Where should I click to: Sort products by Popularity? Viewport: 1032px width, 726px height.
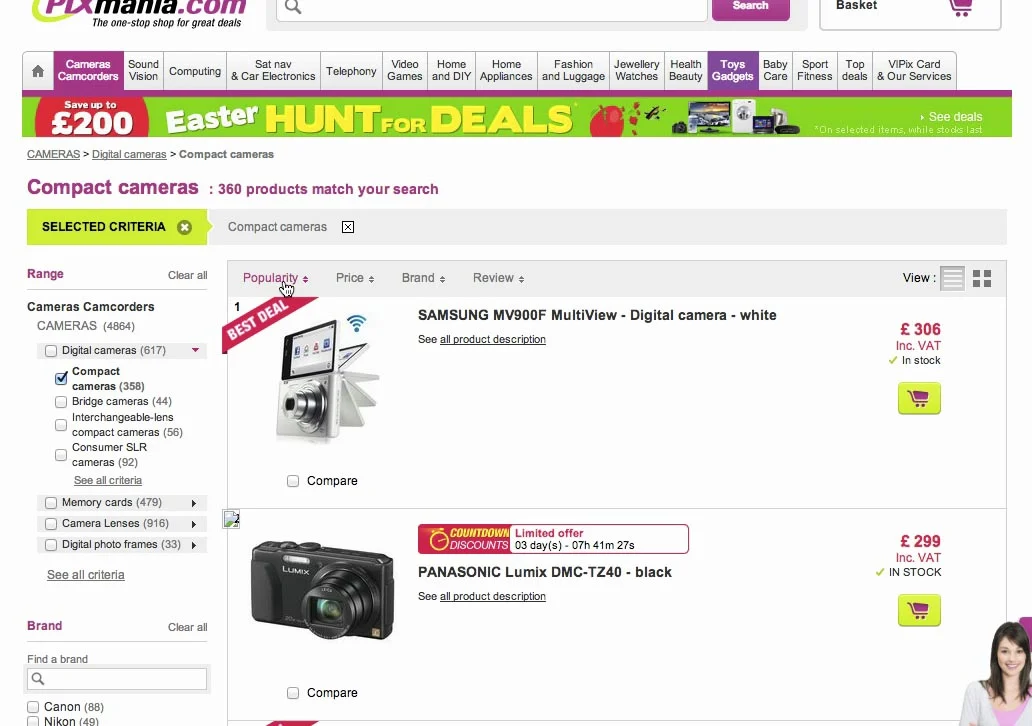[275, 278]
